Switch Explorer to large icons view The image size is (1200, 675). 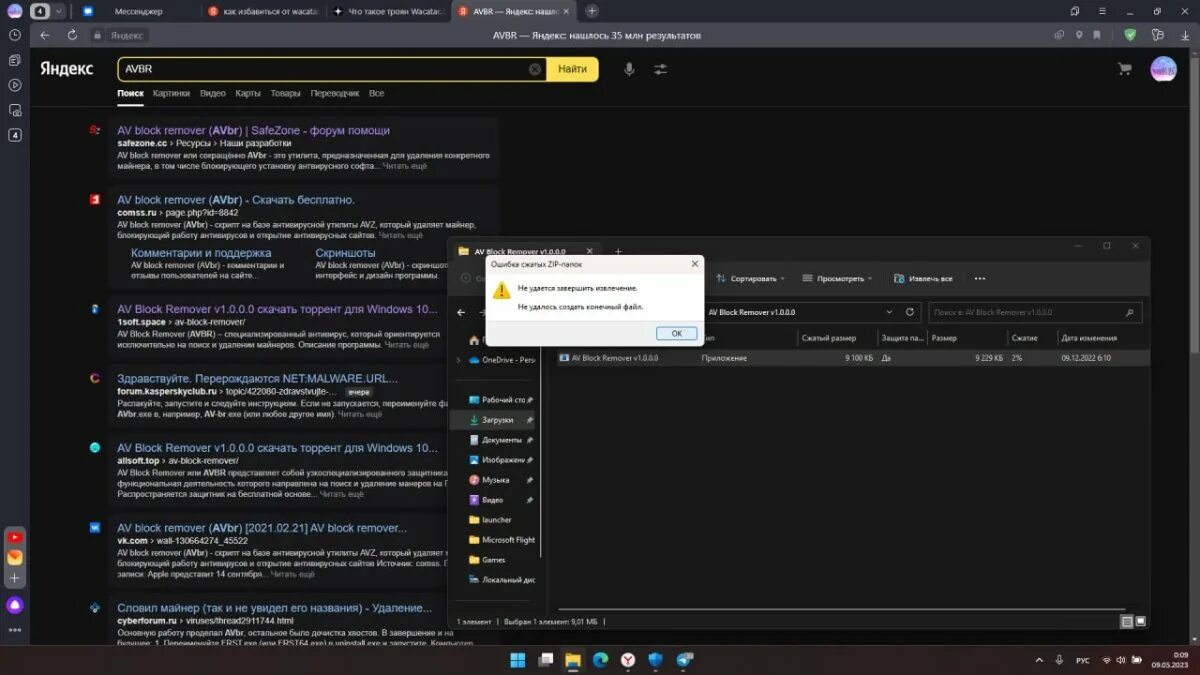[x=1141, y=621]
